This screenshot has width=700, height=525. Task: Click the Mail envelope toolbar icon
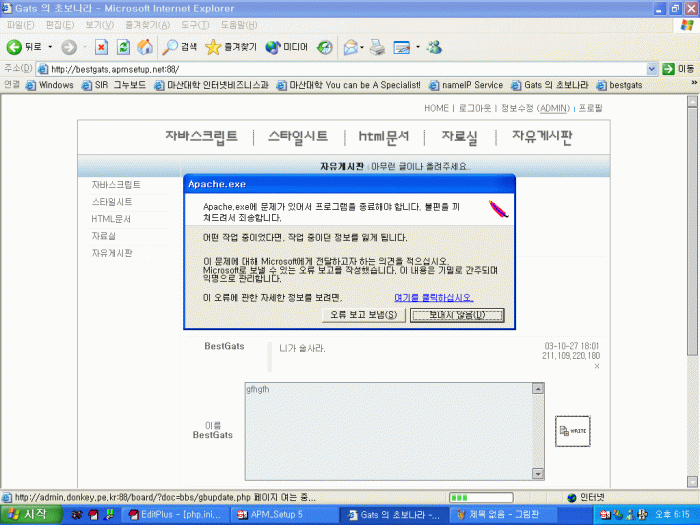point(351,47)
